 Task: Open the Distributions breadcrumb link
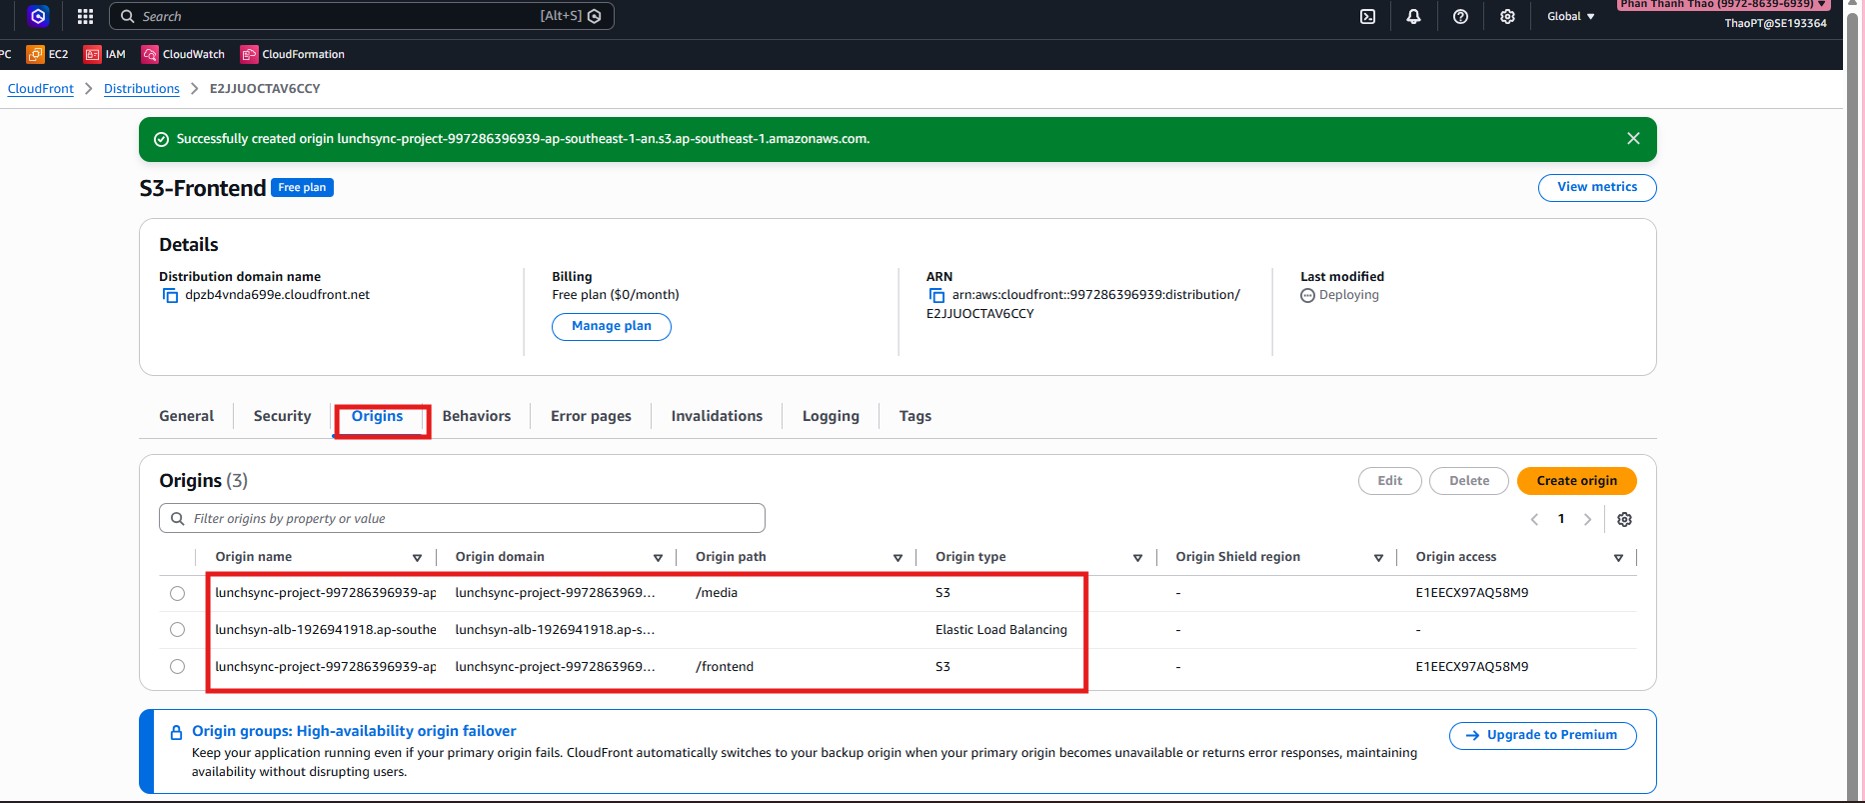142,89
